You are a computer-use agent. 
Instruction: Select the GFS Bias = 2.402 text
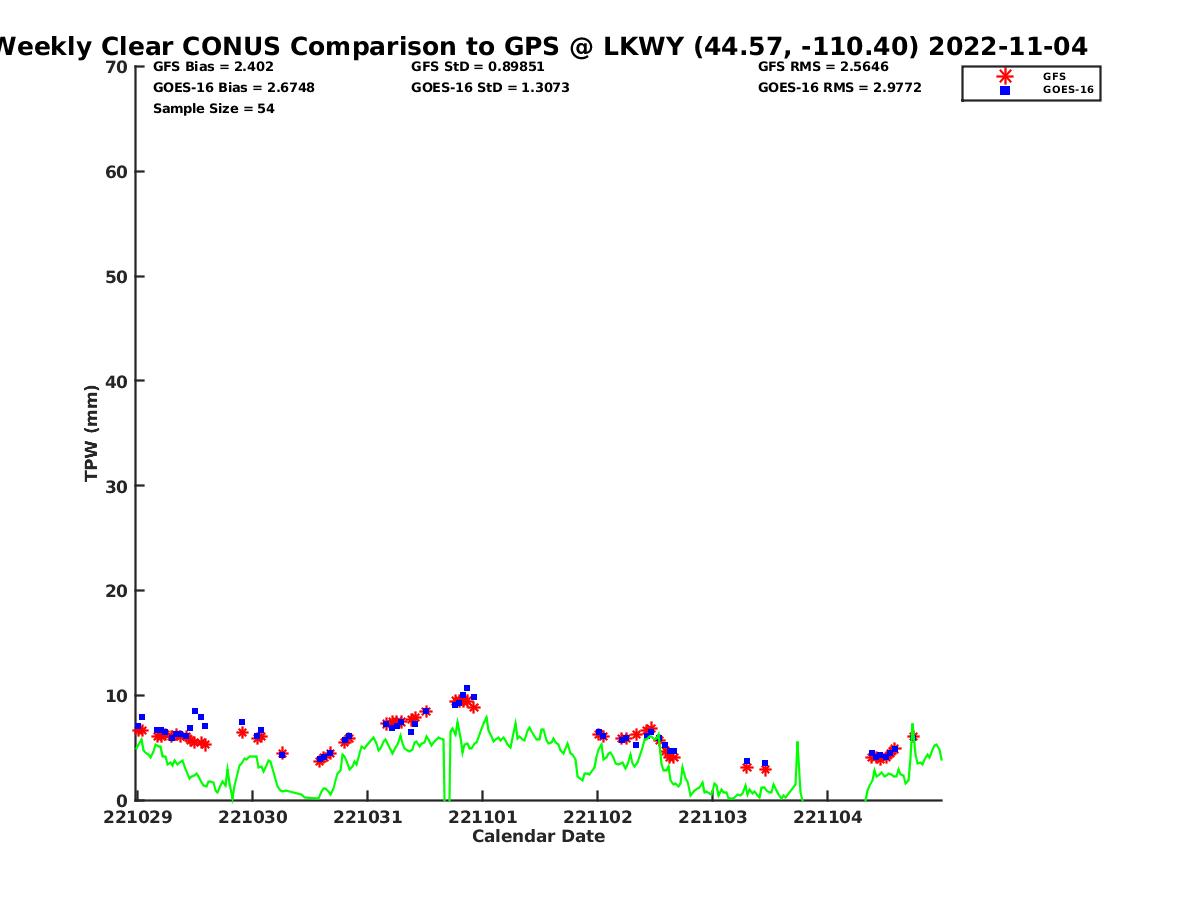pyautogui.click(x=213, y=67)
